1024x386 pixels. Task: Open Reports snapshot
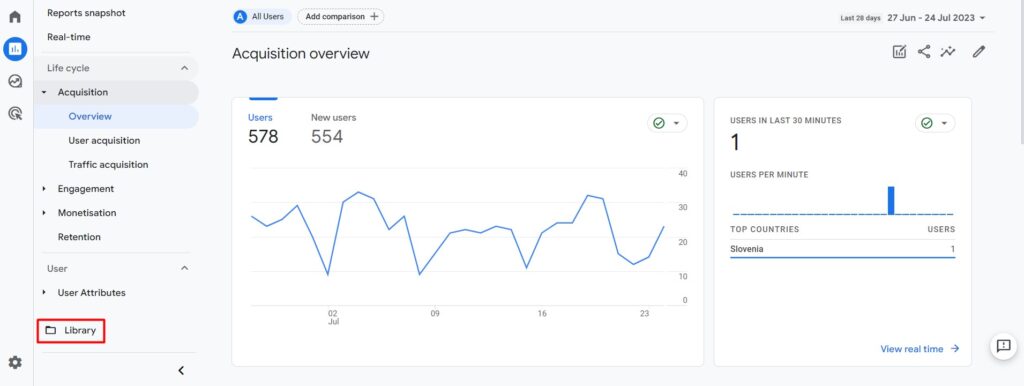pyautogui.click(x=86, y=13)
